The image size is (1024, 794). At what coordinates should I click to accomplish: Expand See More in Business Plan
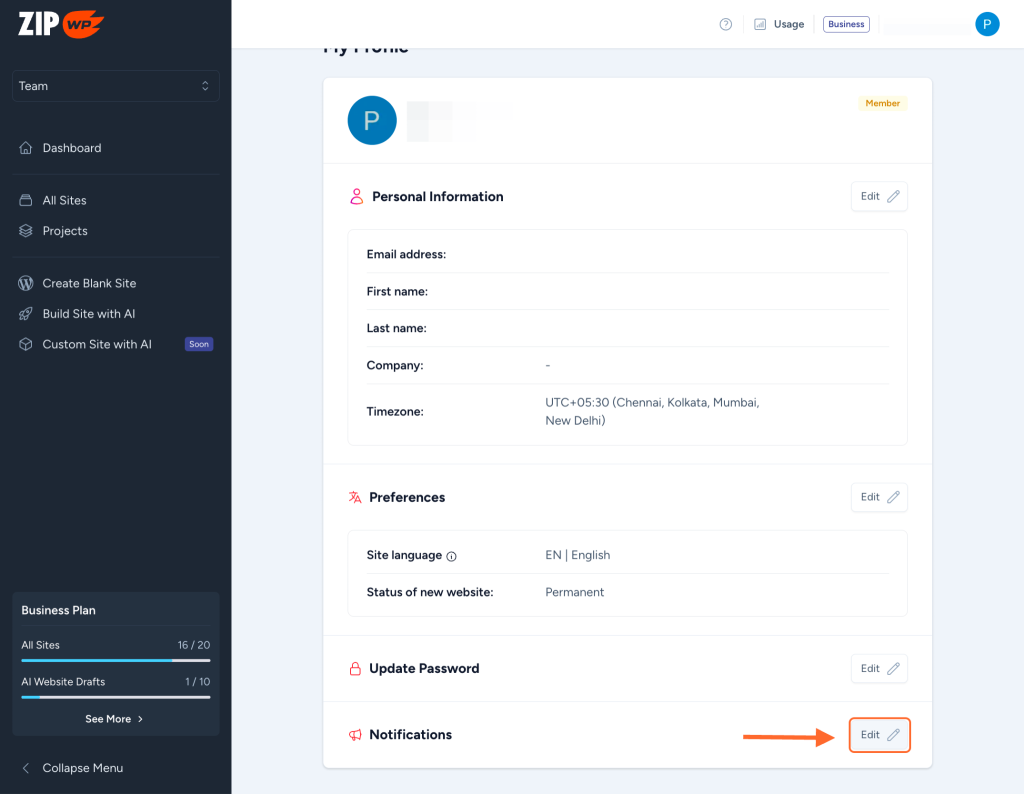pyautogui.click(x=115, y=719)
